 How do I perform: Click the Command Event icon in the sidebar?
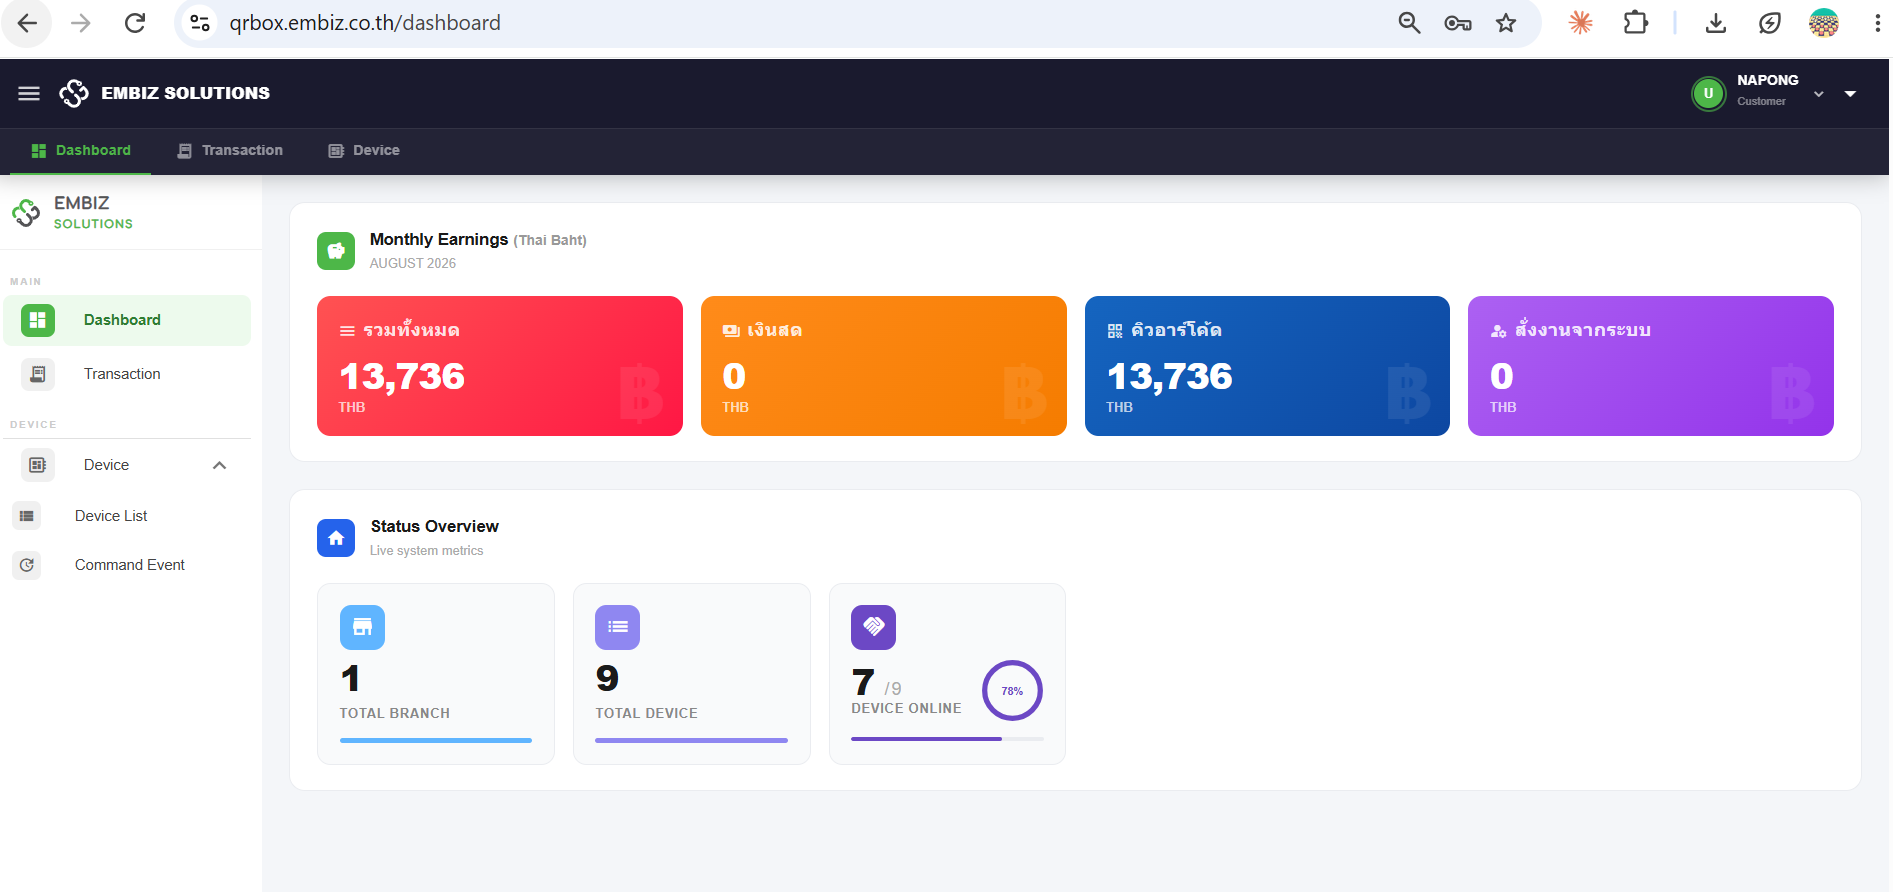click(x=27, y=565)
